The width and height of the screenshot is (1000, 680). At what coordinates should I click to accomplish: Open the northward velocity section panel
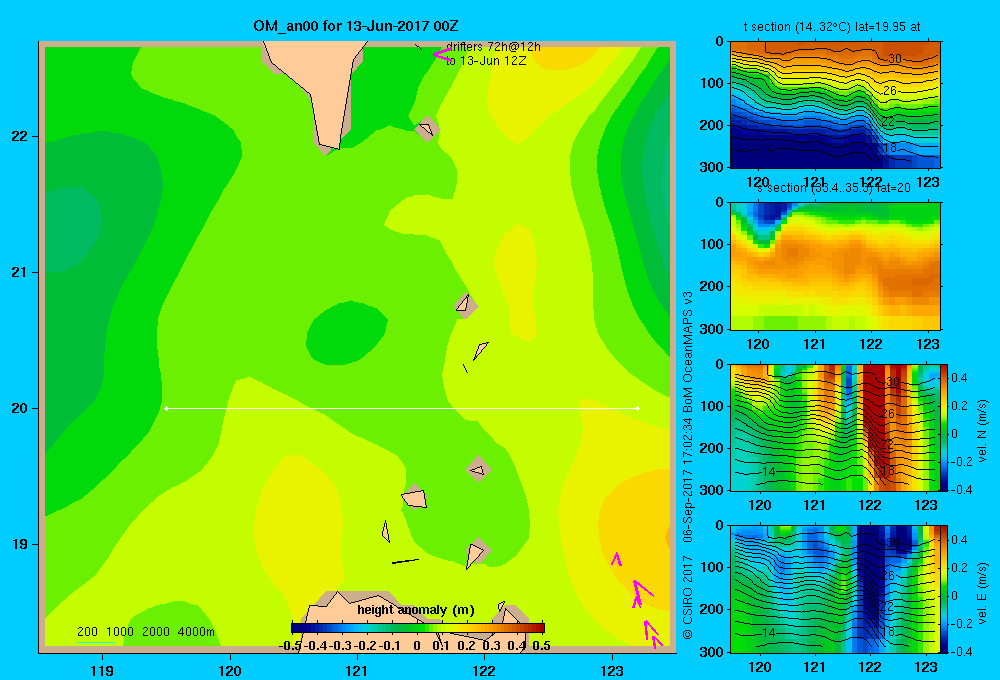pos(835,427)
